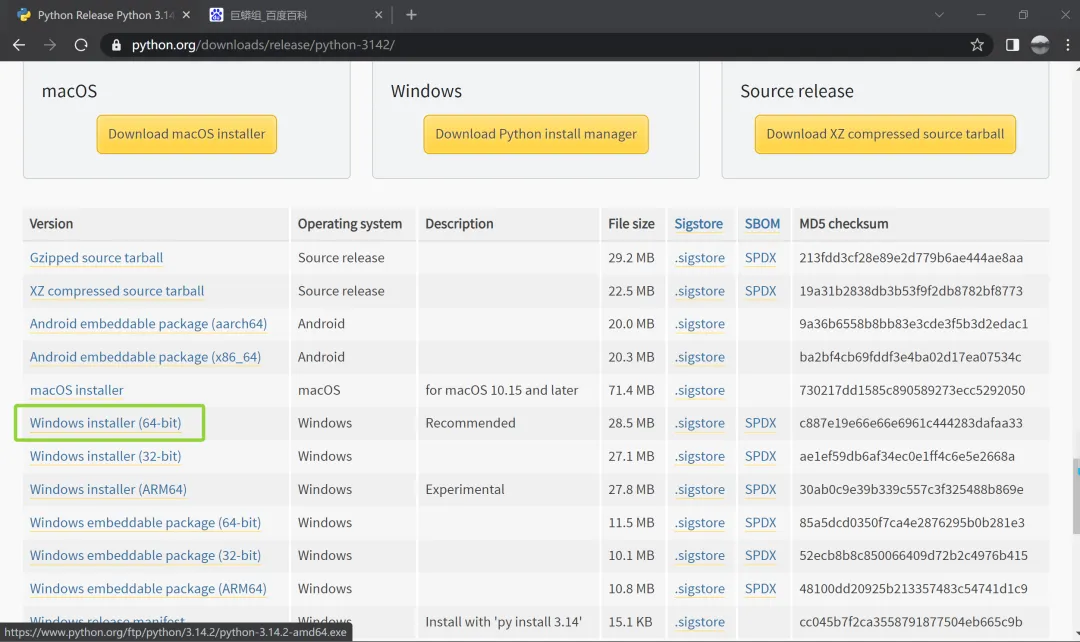Expand the tab search chevron
The height and width of the screenshot is (642, 1080).
tap(939, 15)
